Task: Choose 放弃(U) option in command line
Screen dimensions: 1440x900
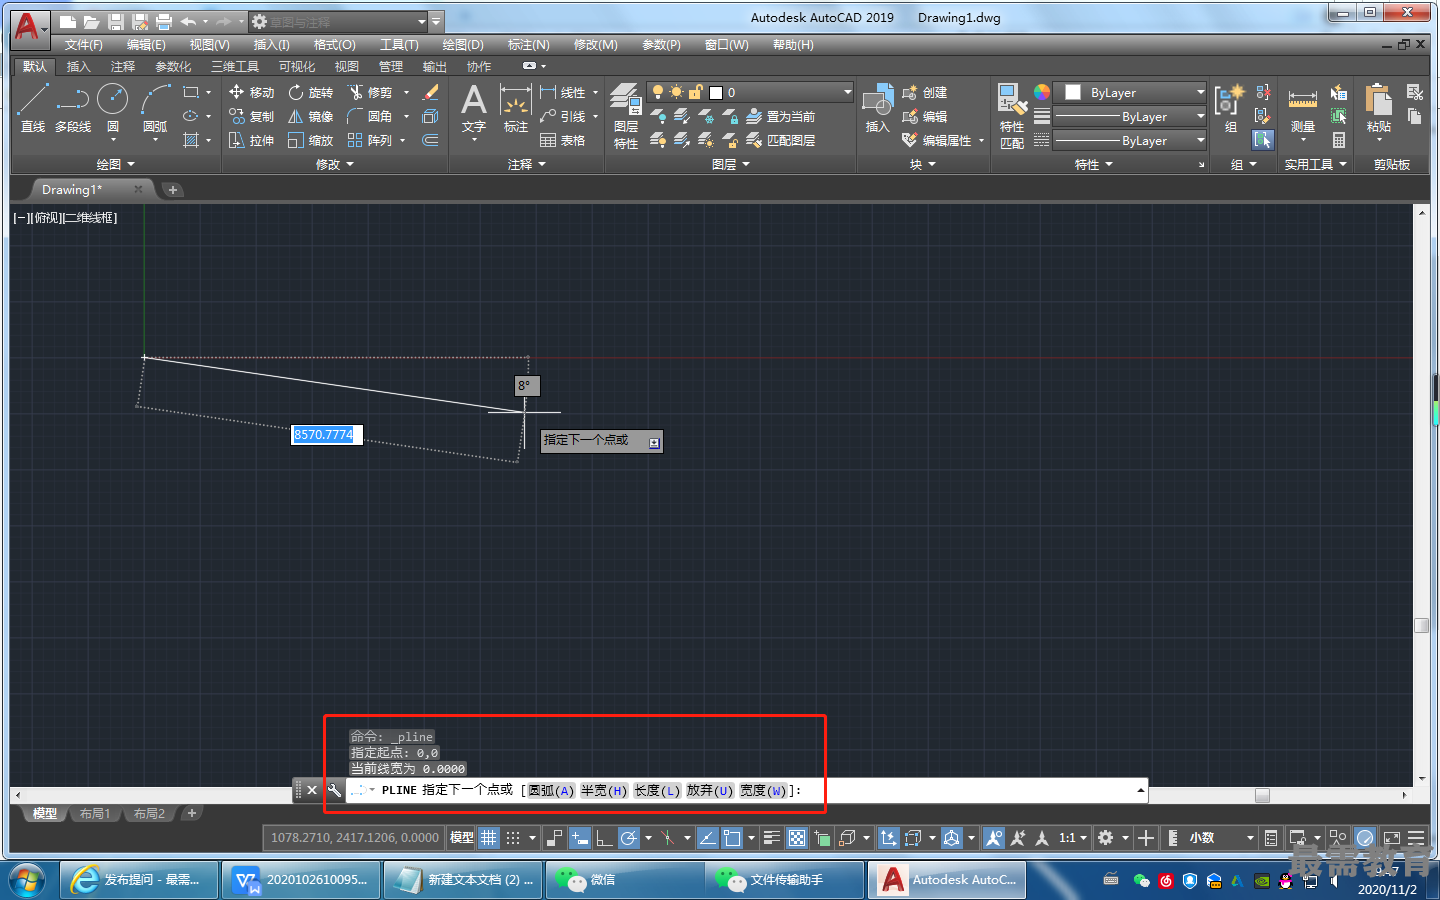Action: pos(710,790)
